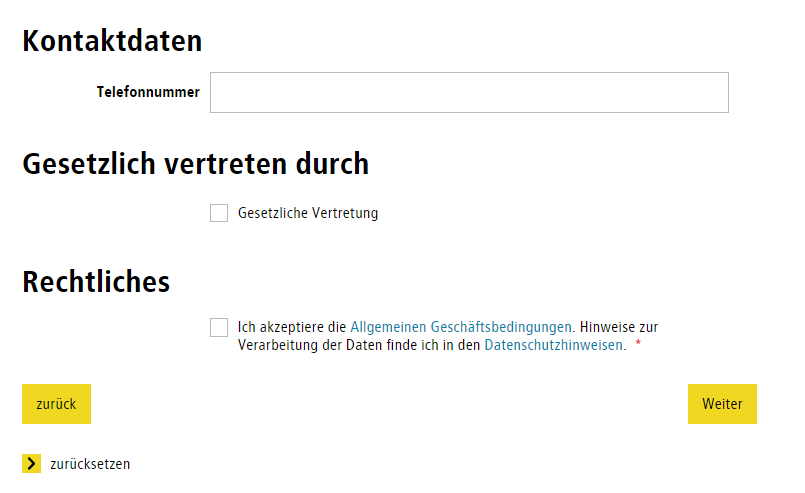Open the Allgemeinen Geschäftsbedingungen link
This screenshot has width=805, height=493.
point(461,327)
